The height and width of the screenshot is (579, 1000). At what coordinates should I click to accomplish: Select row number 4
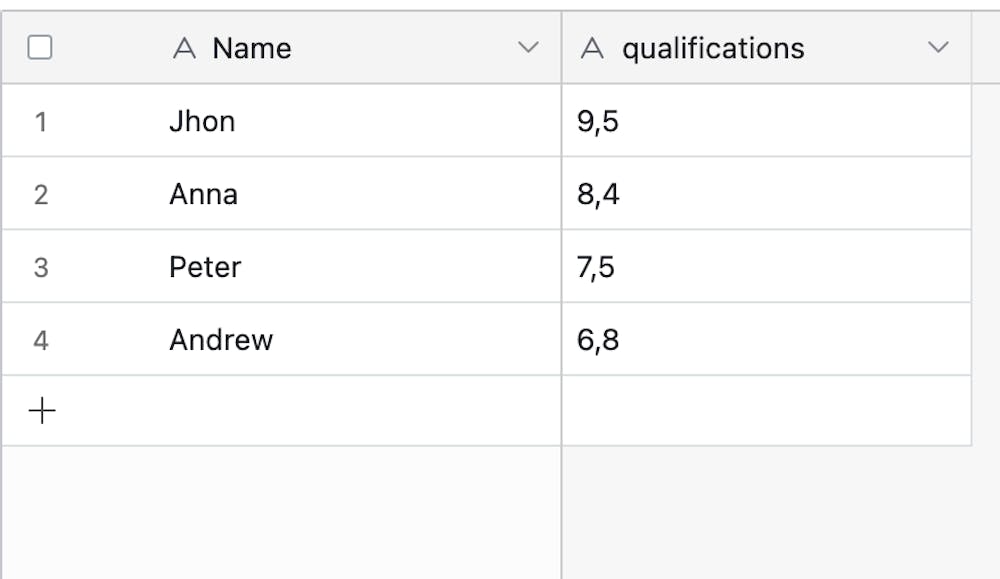coord(41,340)
